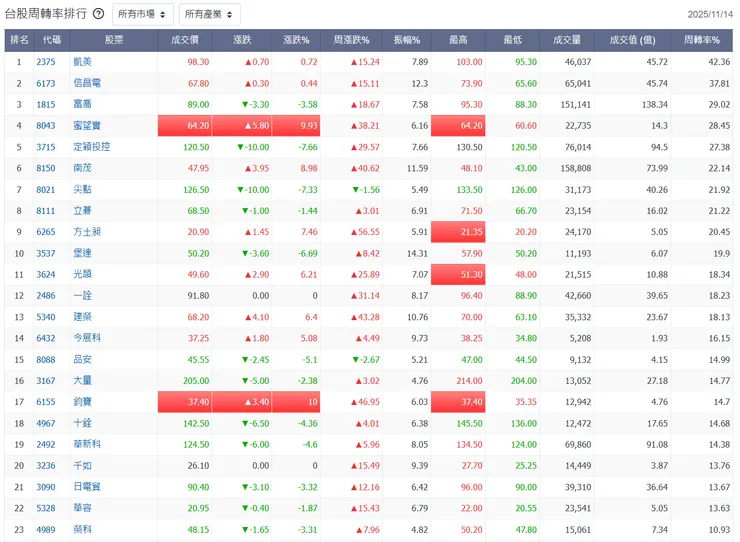Open stock code 8150 link

point(46,169)
